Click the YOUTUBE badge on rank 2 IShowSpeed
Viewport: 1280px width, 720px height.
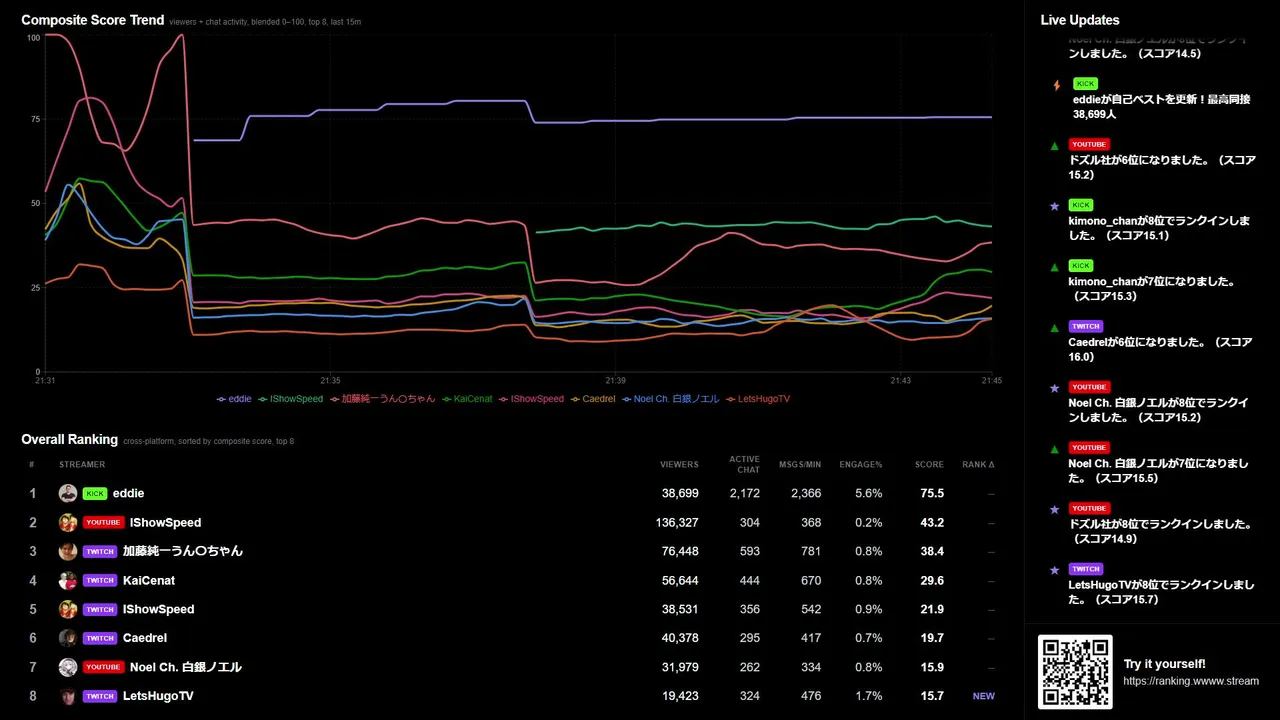[x=103, y=522]
